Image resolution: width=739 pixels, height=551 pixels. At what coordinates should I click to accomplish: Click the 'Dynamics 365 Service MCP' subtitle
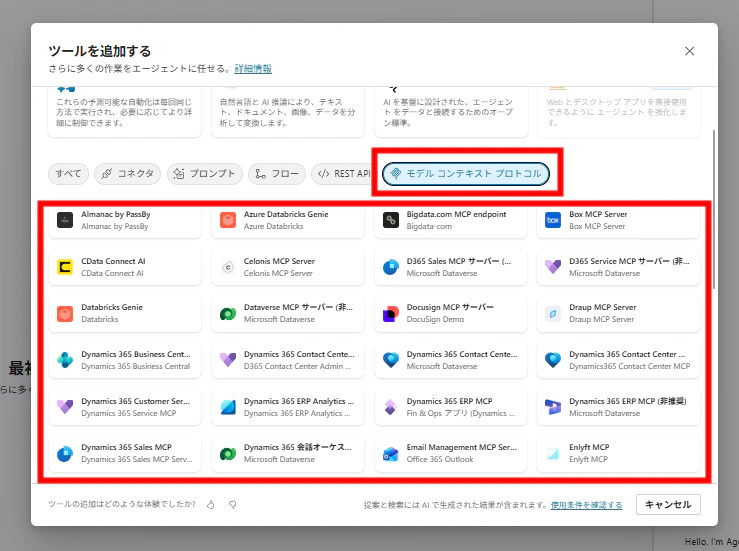(129, 413)
